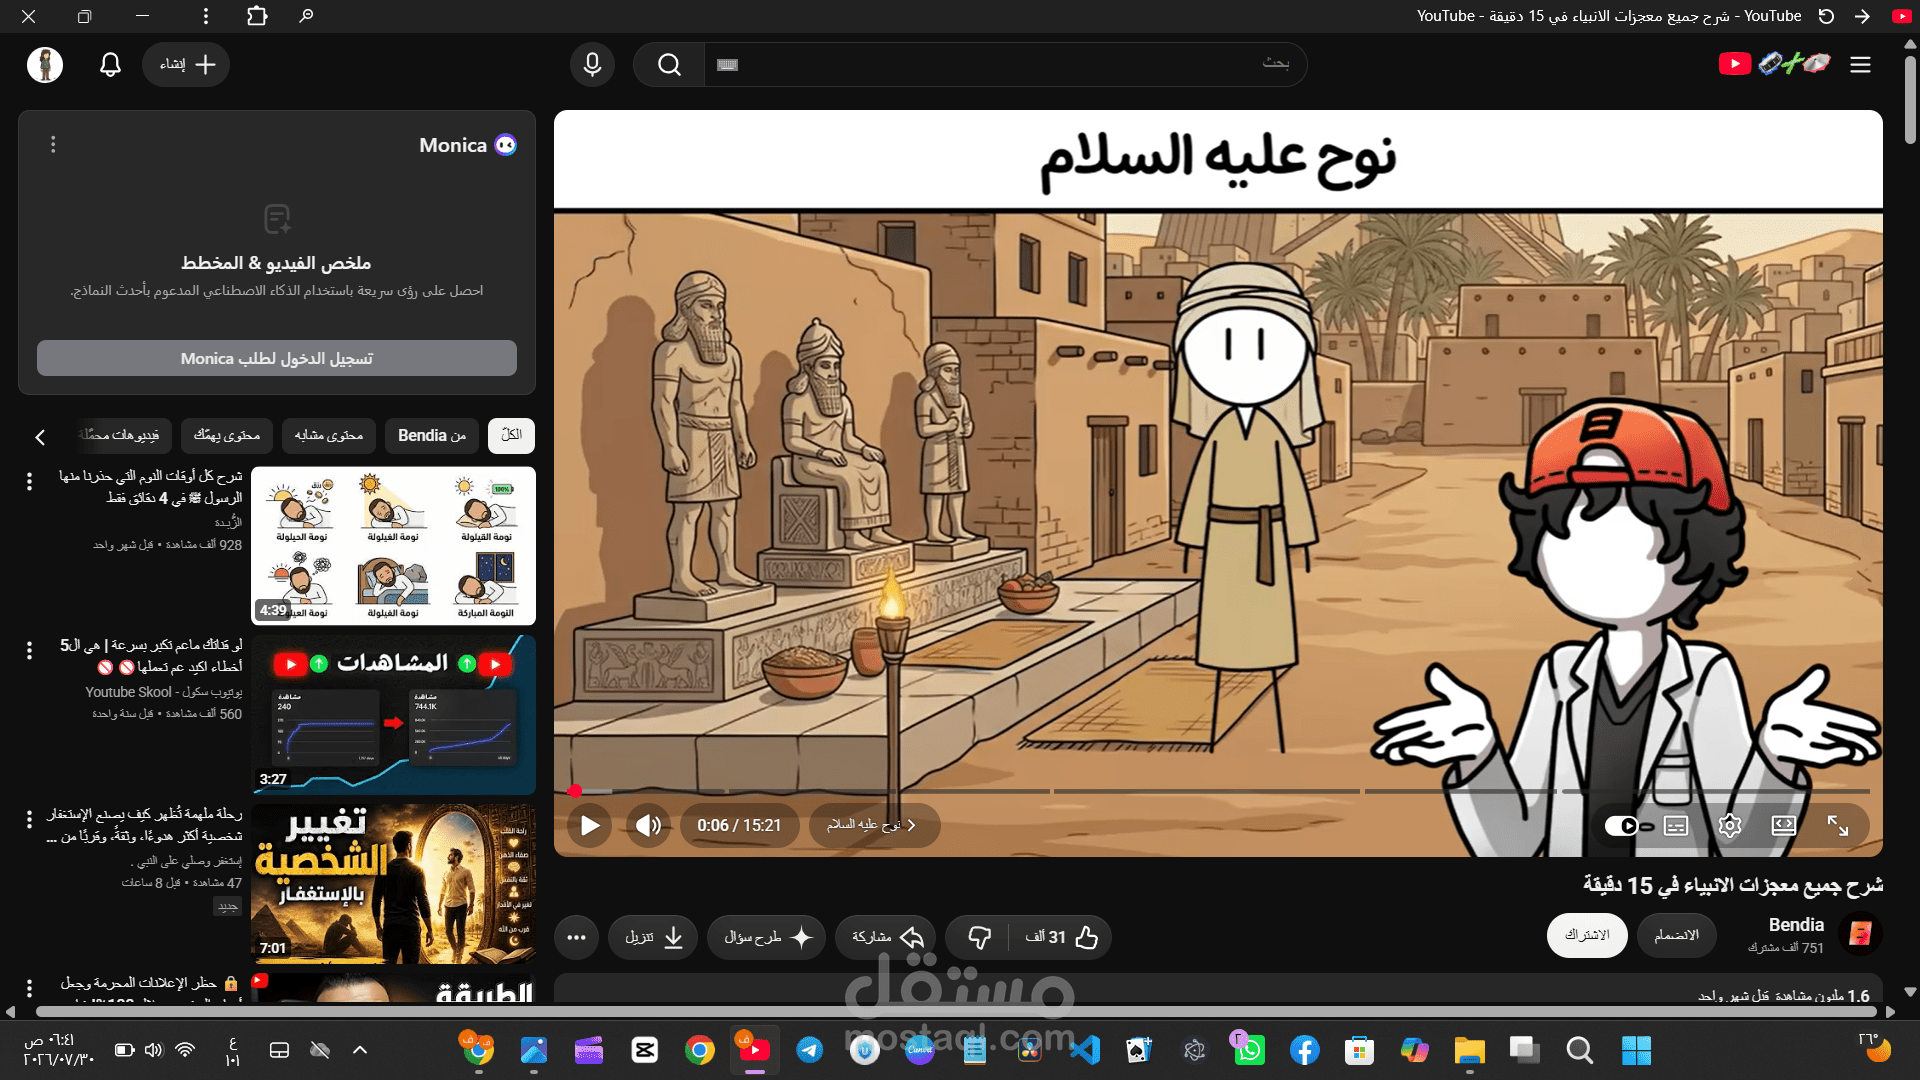Click the vertical page scrollbar
Viewport: 1920px width, 1080px height.
point(1910,100)
